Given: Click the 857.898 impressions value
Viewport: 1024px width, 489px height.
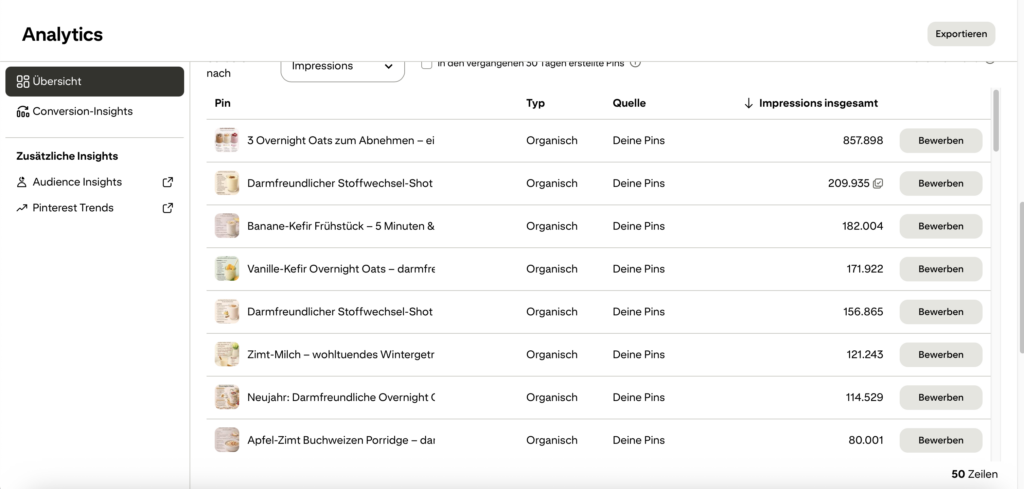Looking at the screenshot, I should 863,140.
